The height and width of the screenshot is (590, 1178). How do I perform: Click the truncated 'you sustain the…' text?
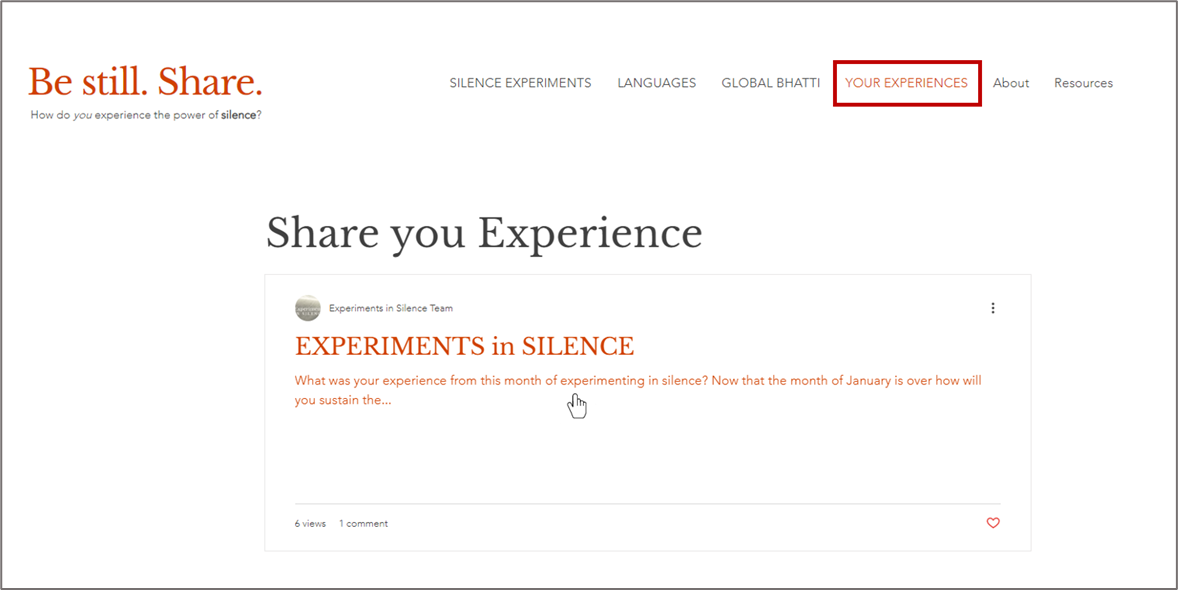click(x=342, y=400)
